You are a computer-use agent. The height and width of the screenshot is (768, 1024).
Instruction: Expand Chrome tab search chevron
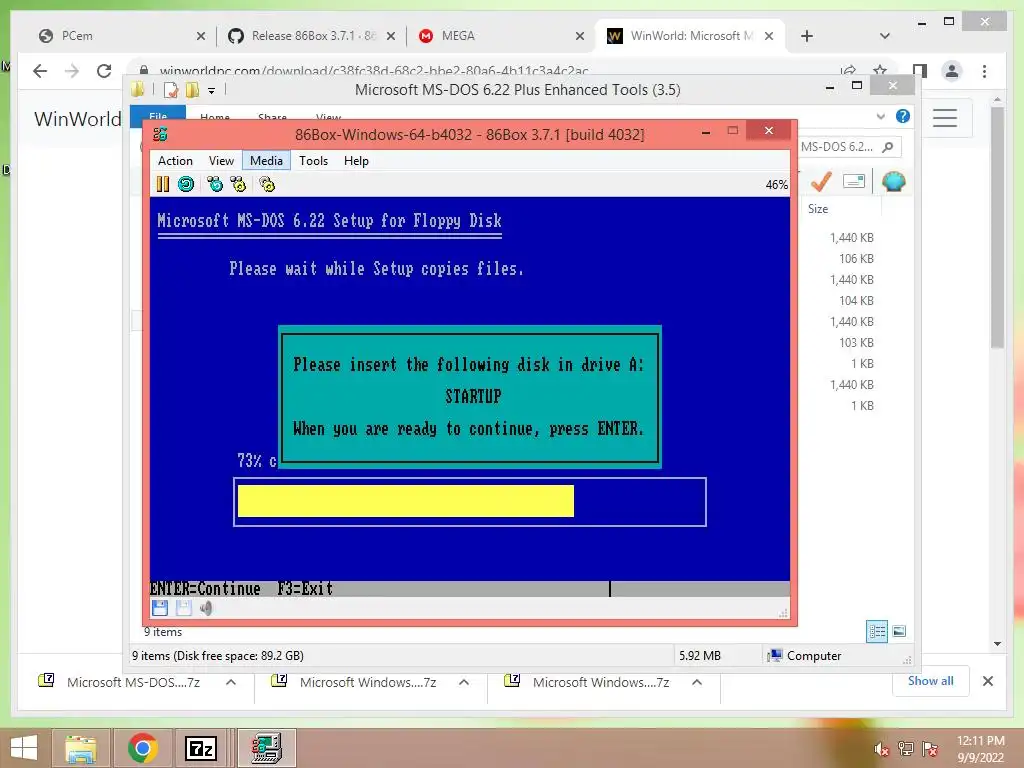click(885, 36)
